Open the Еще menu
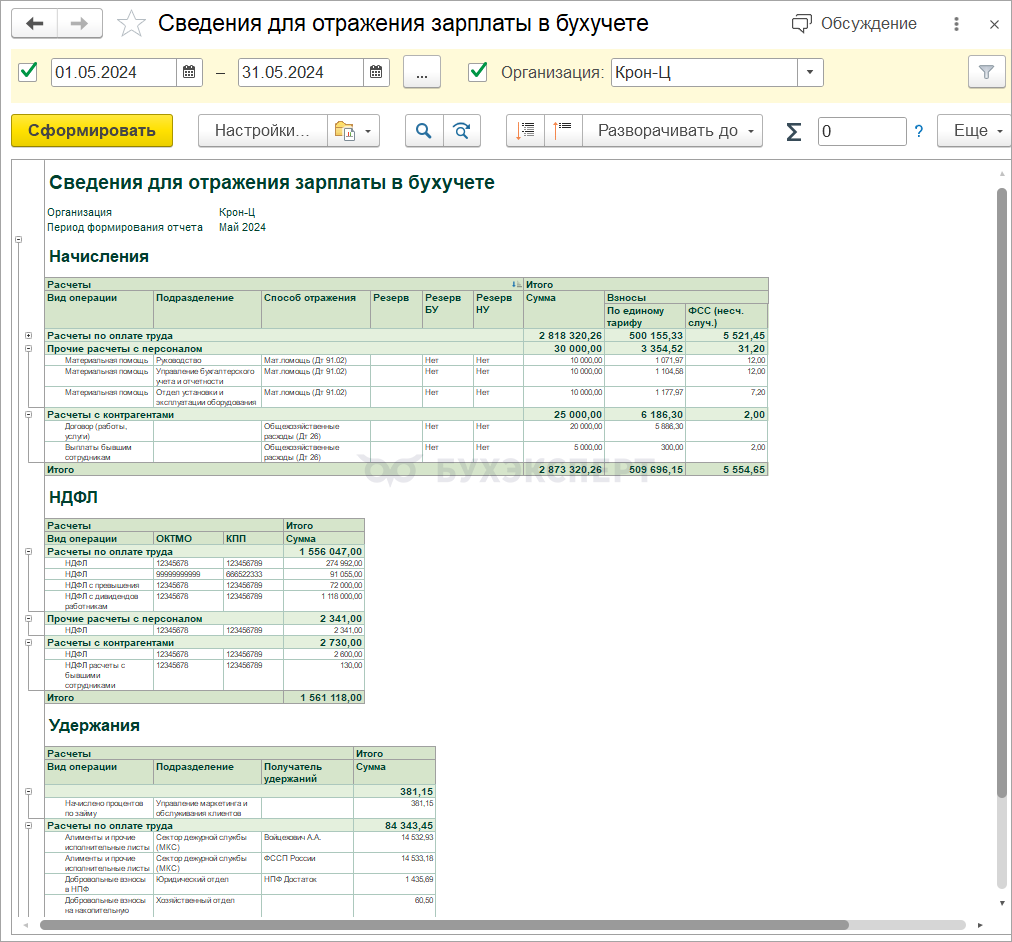Screen dimensions: 1012x942 click(x=977, y=131)
